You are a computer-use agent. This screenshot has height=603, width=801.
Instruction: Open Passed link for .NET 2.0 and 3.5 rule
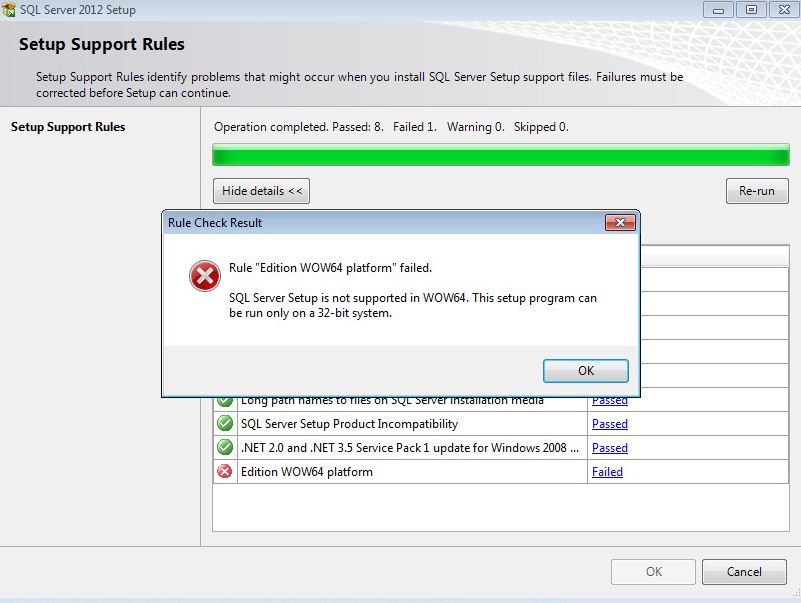610,448
